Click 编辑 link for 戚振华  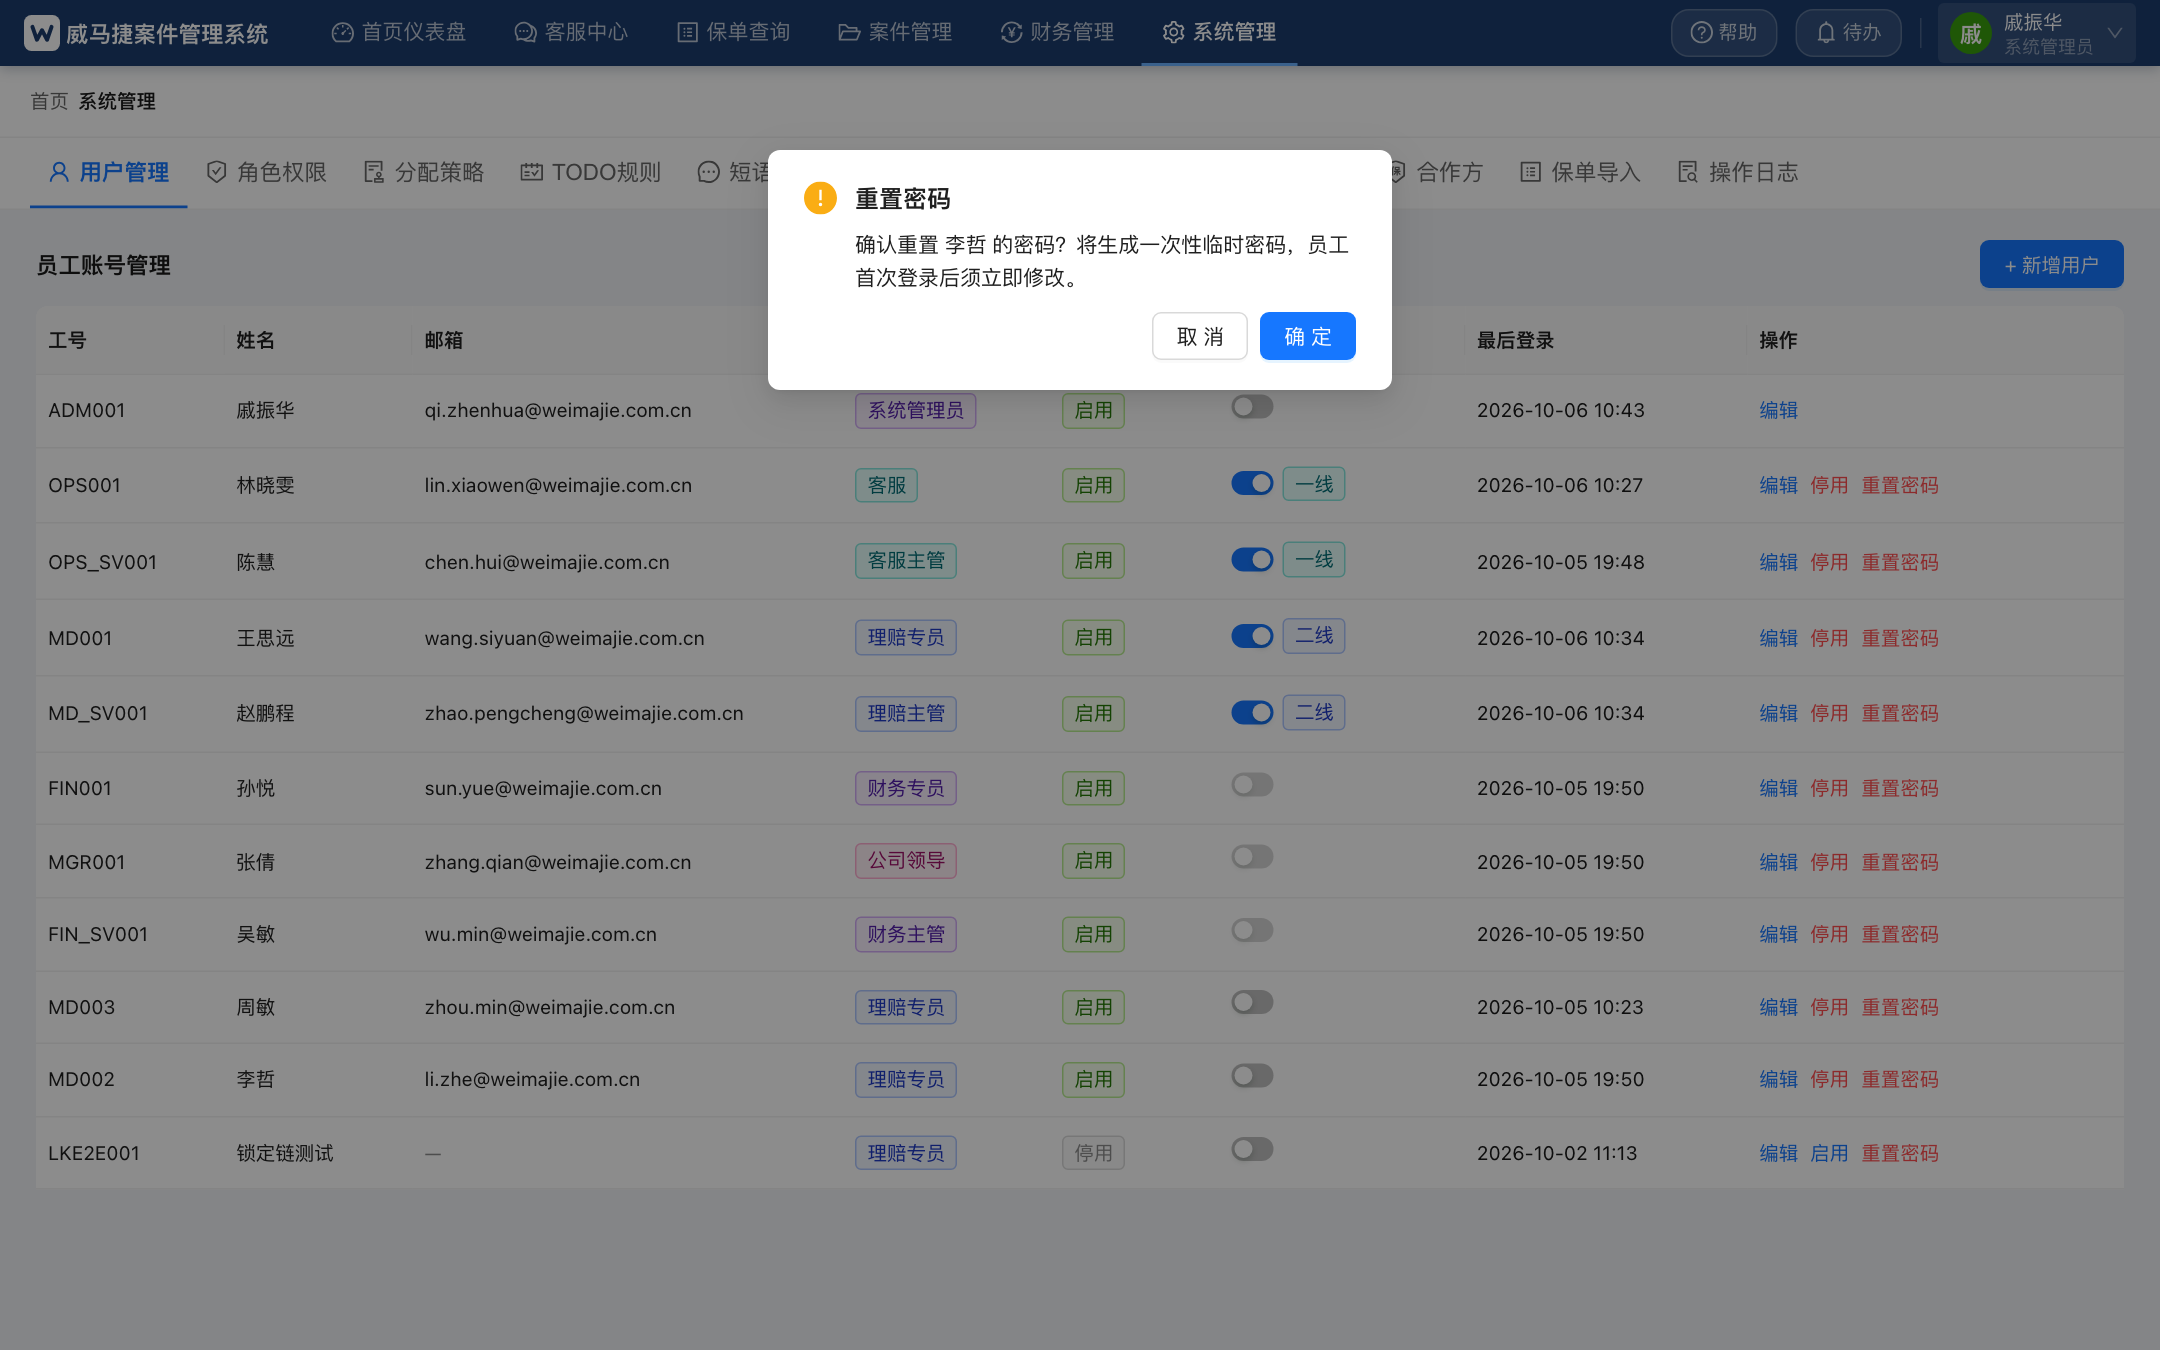click(1778, 410)
